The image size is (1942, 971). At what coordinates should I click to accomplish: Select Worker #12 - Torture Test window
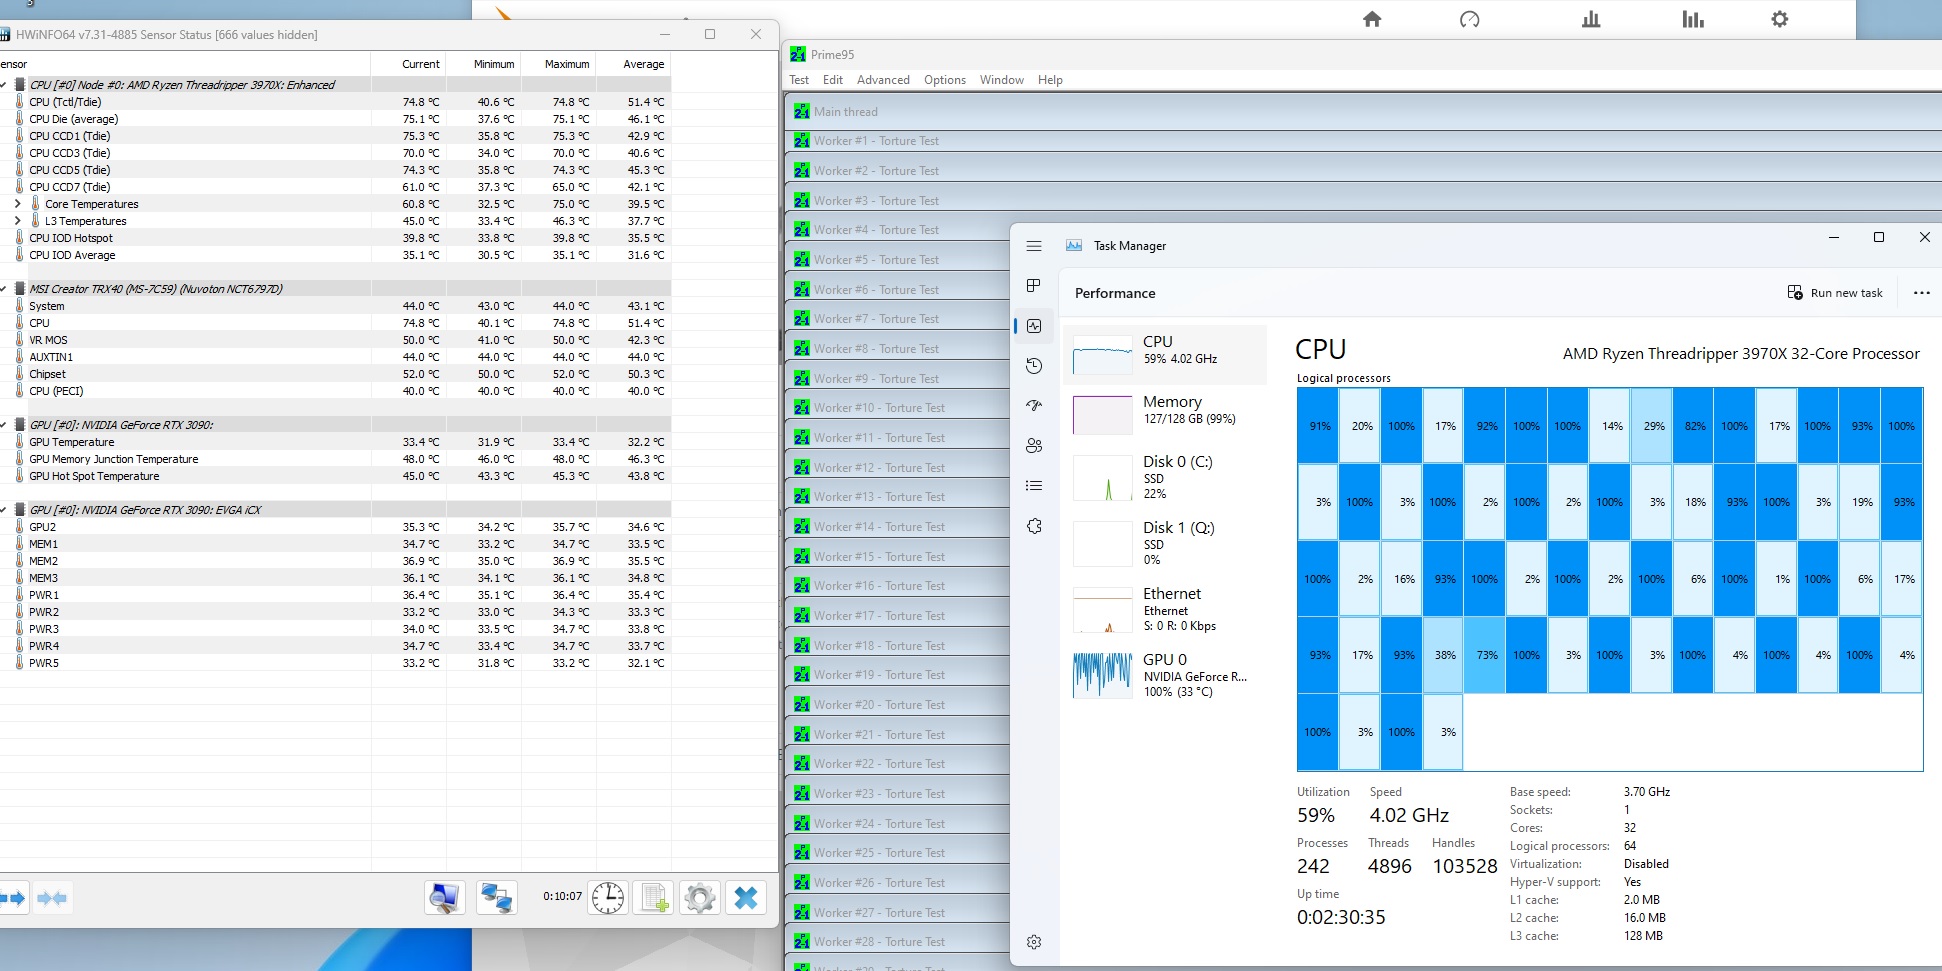coord(898,467)
